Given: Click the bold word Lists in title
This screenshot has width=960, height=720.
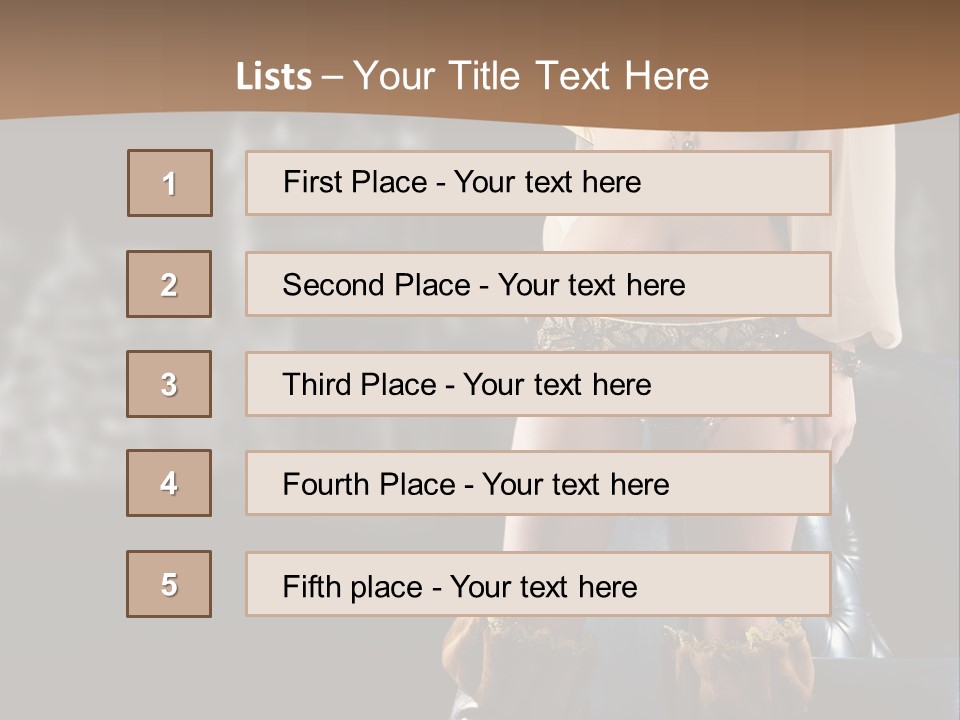Looking at the screenshot, I should 274,77.
